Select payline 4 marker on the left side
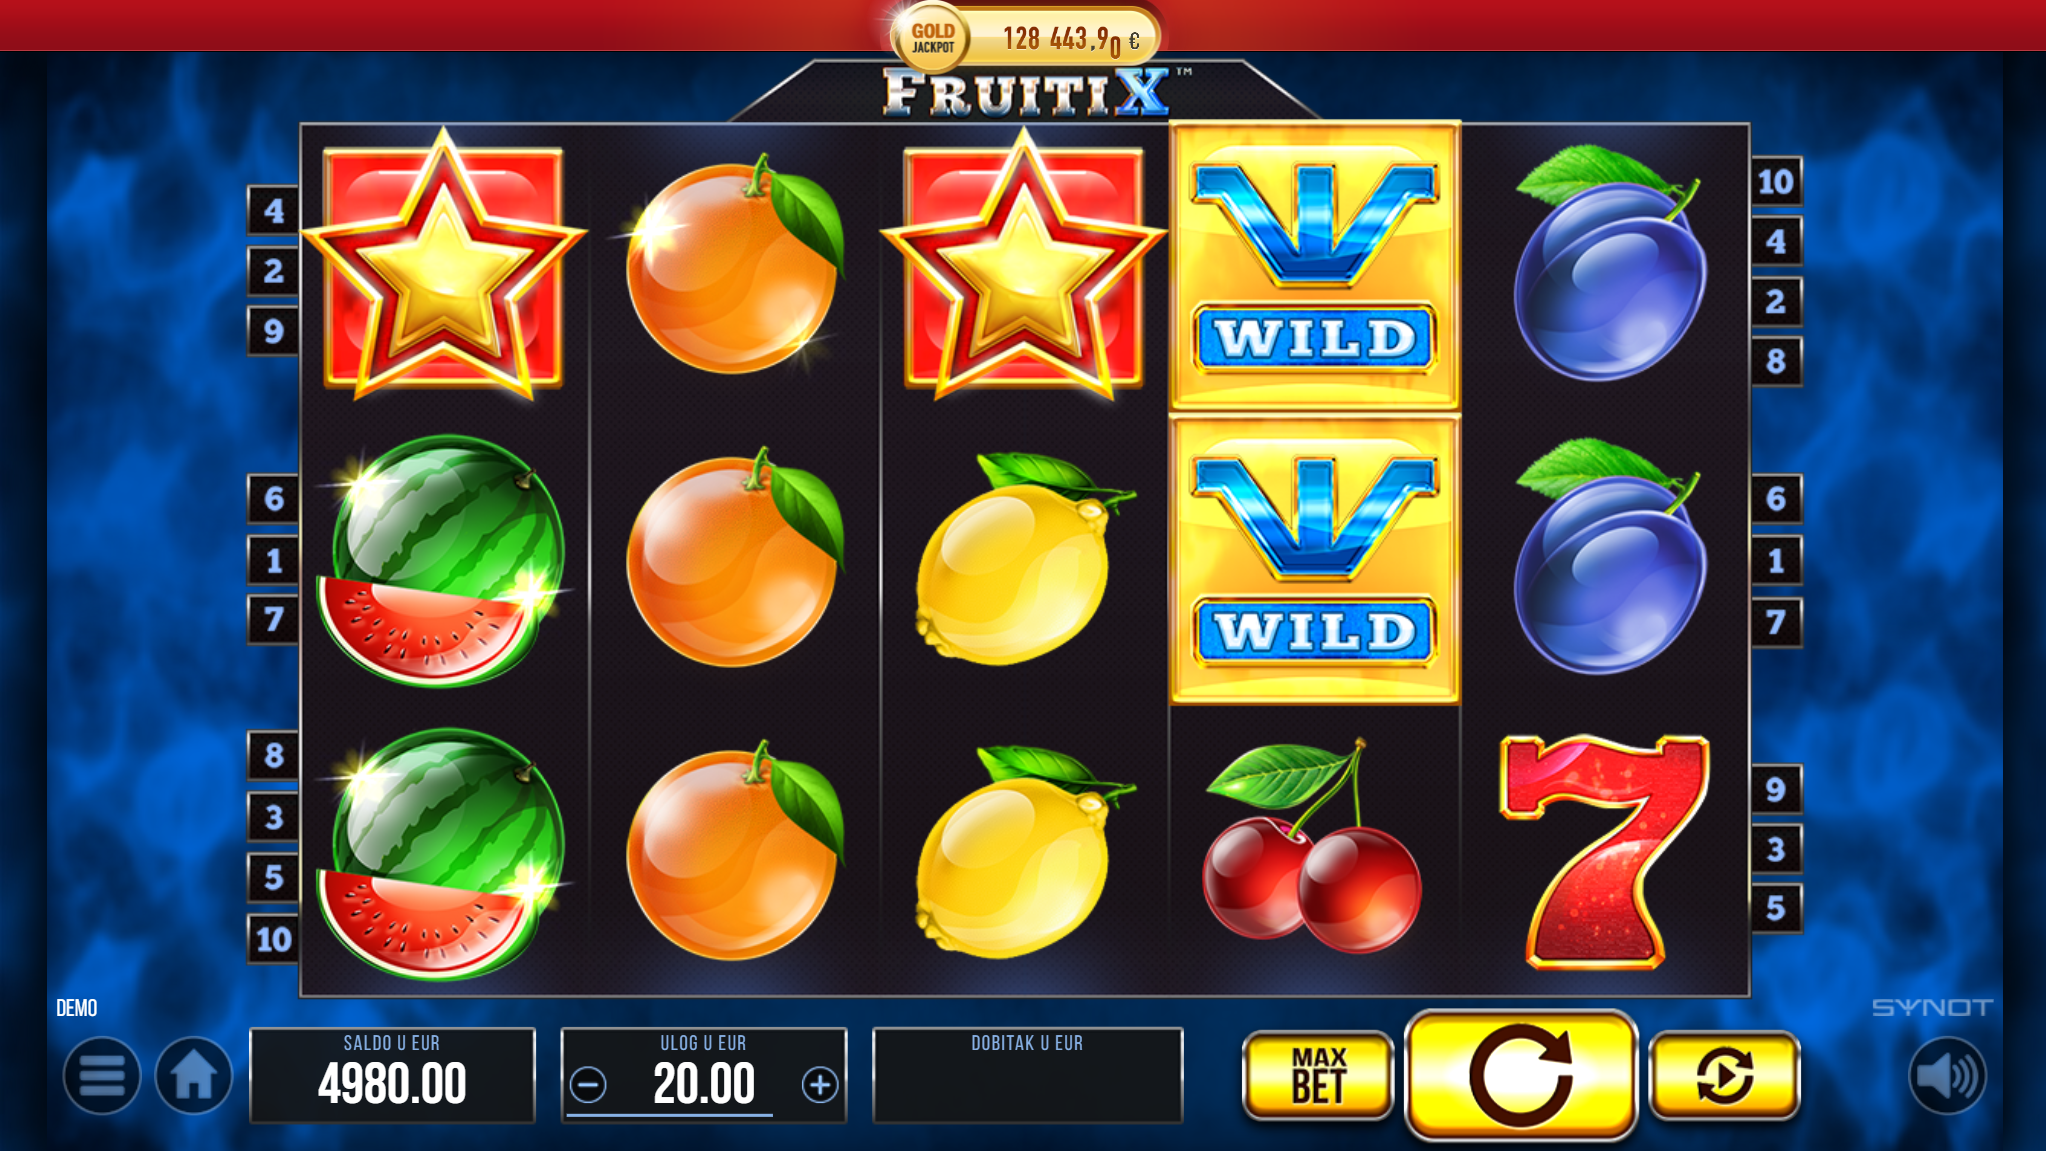2046x1151 pixels. 273,211
